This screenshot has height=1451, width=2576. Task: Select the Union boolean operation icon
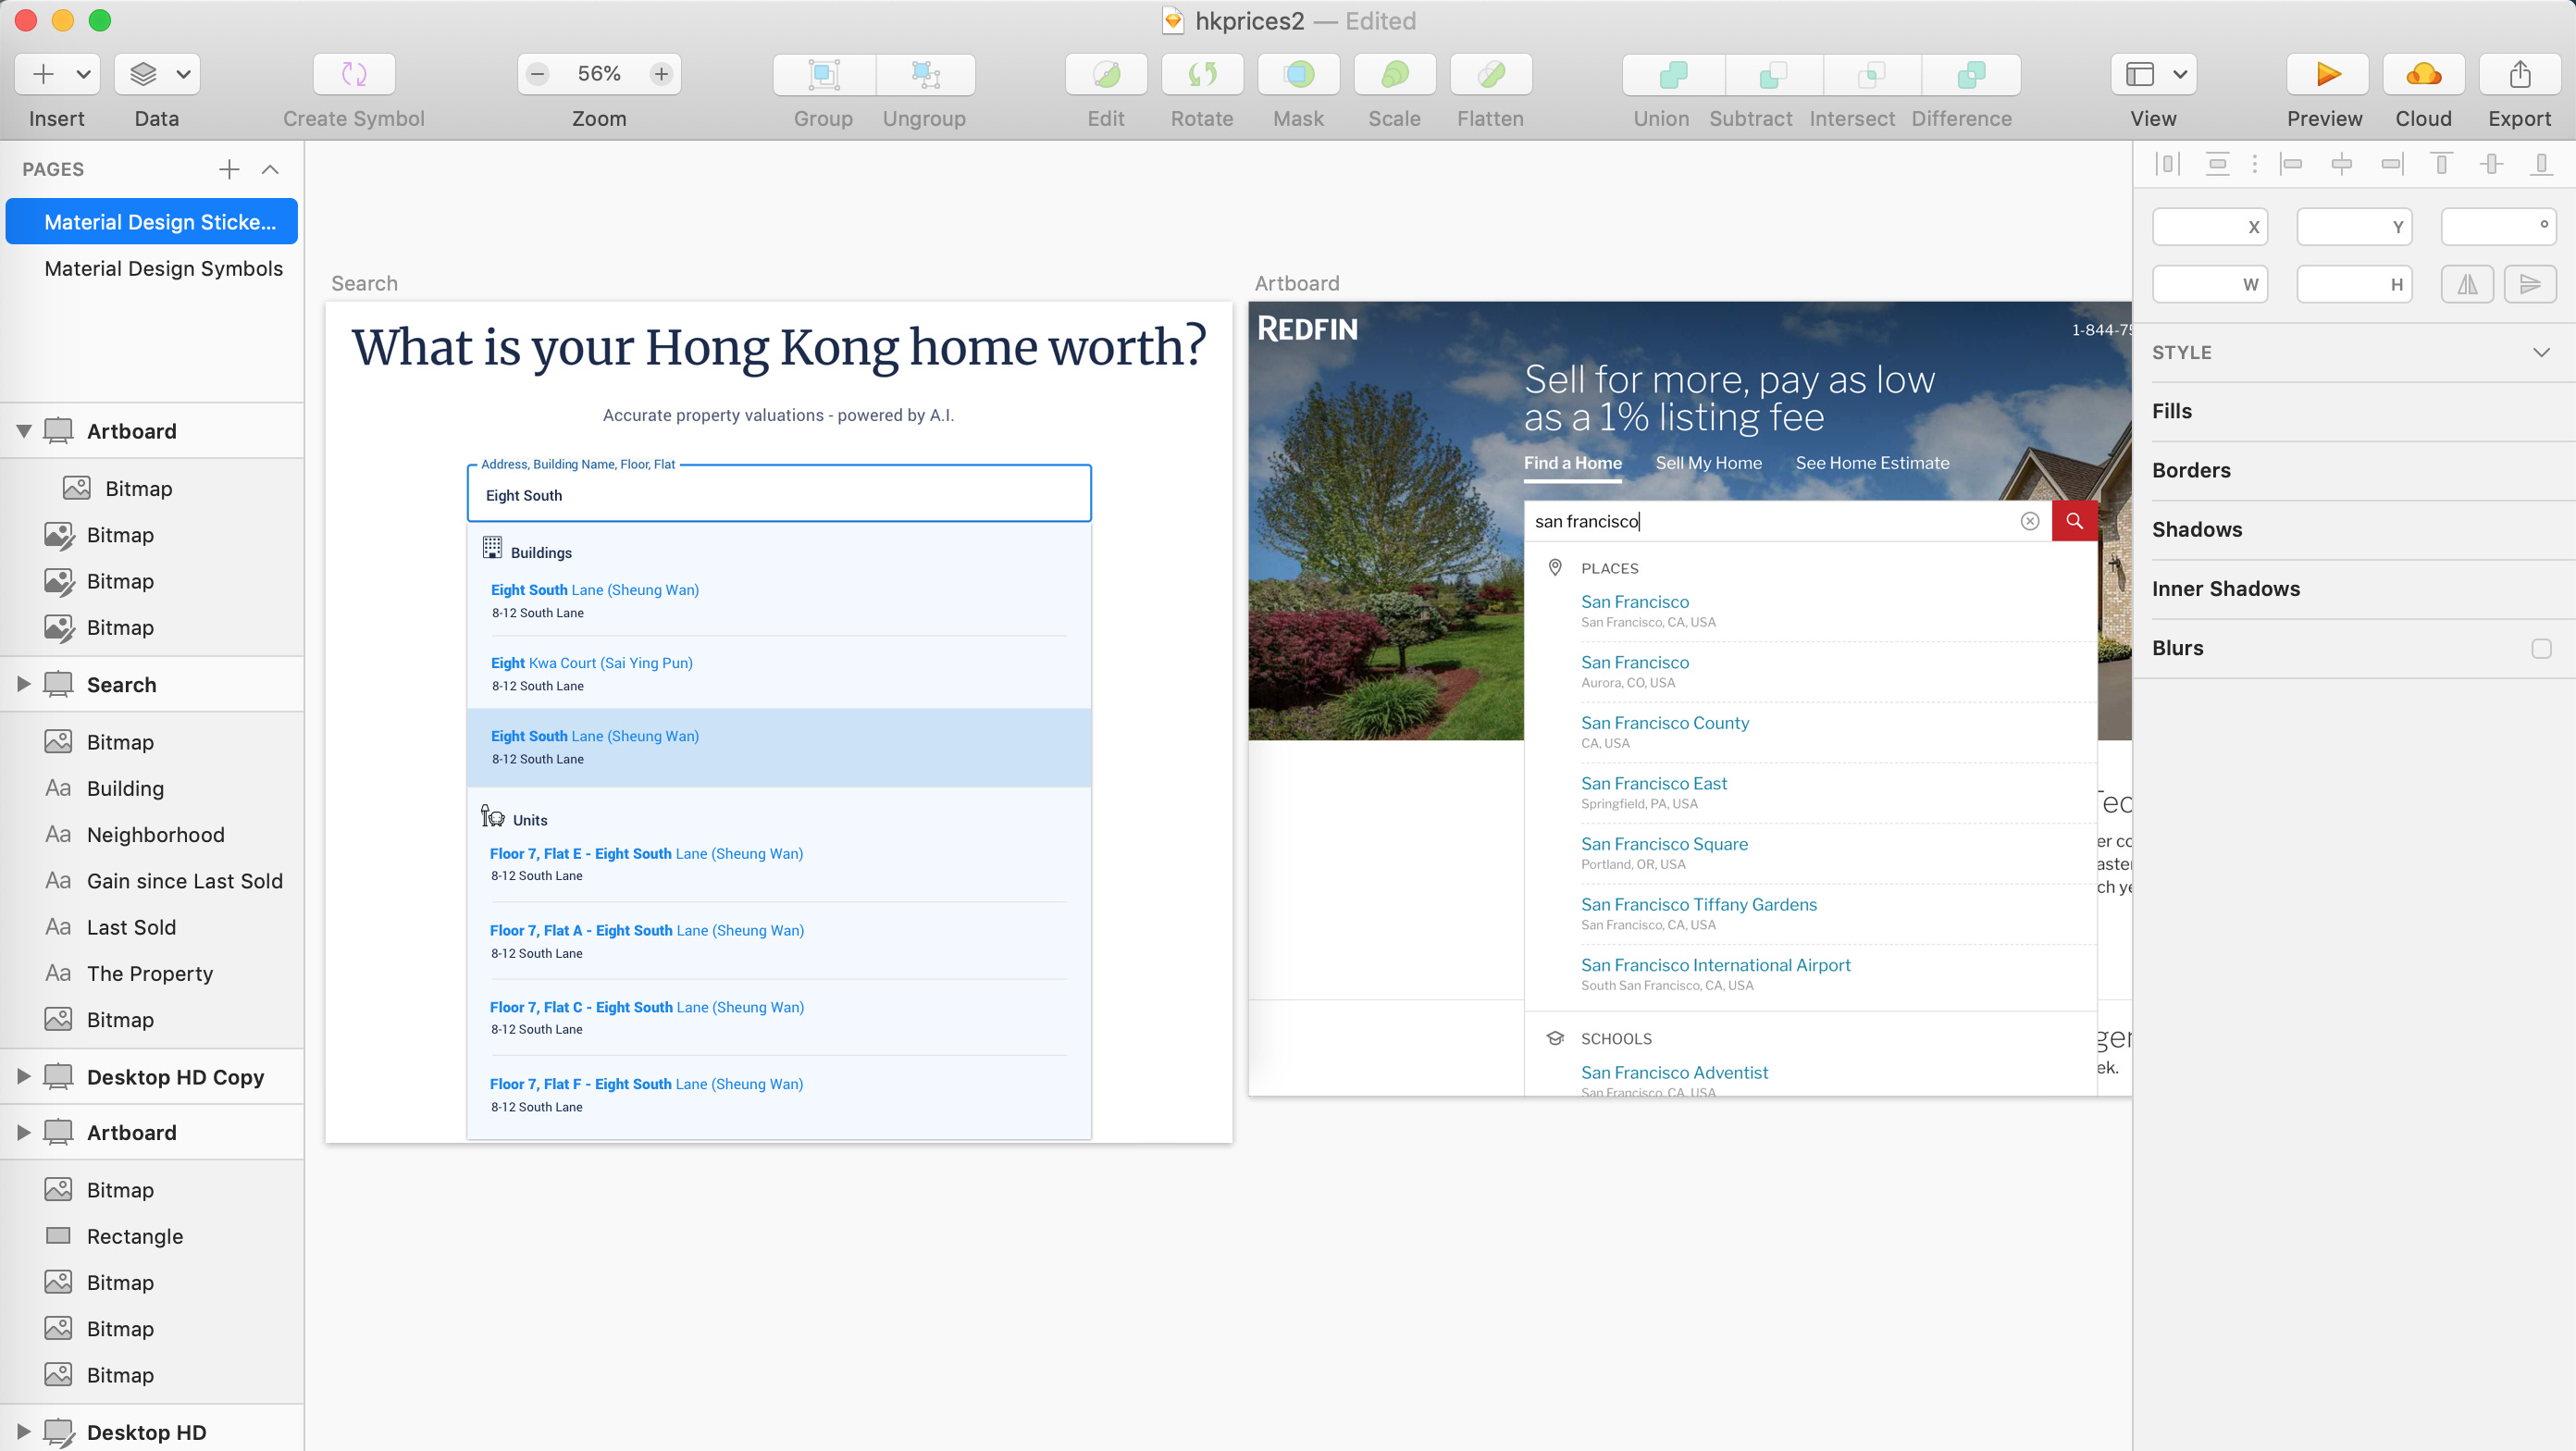click(1673, 74)
